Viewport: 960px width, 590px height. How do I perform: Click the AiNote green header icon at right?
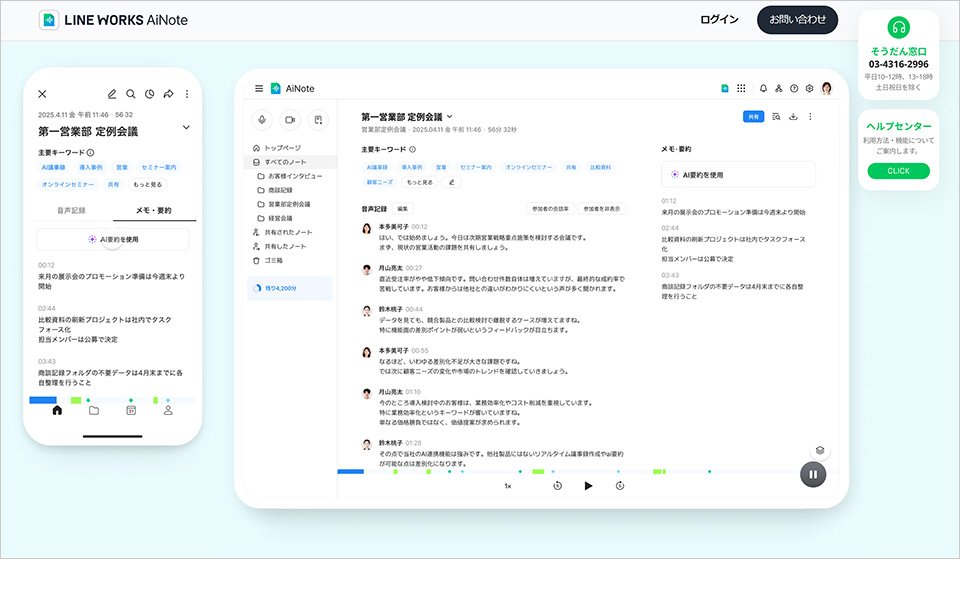pyautogui.click(x=724, y=88)
